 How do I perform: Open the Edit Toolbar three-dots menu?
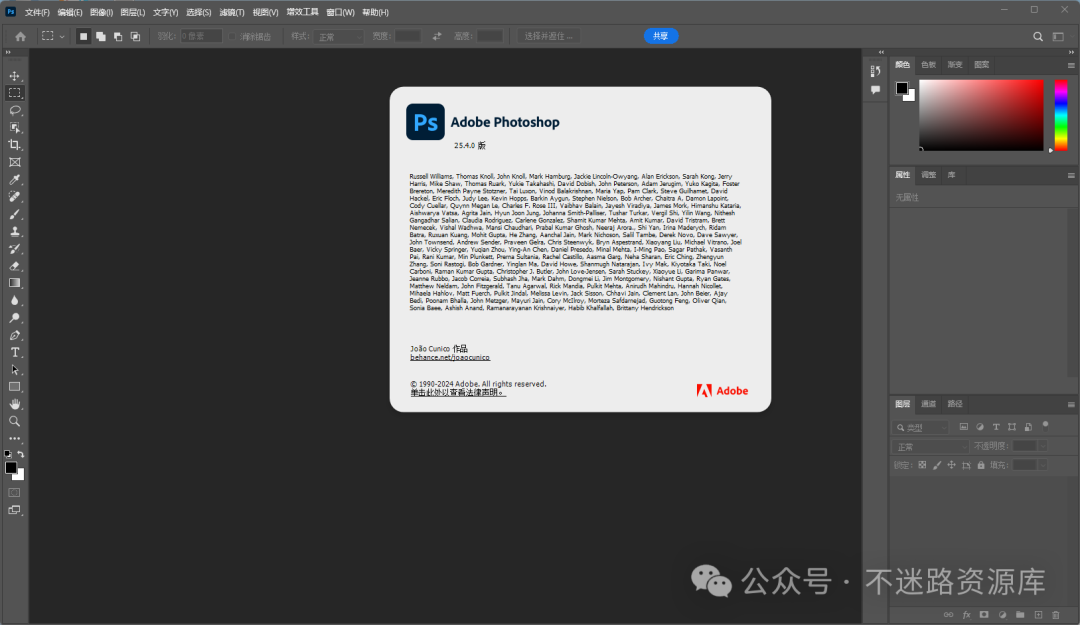tap(14, 438)
